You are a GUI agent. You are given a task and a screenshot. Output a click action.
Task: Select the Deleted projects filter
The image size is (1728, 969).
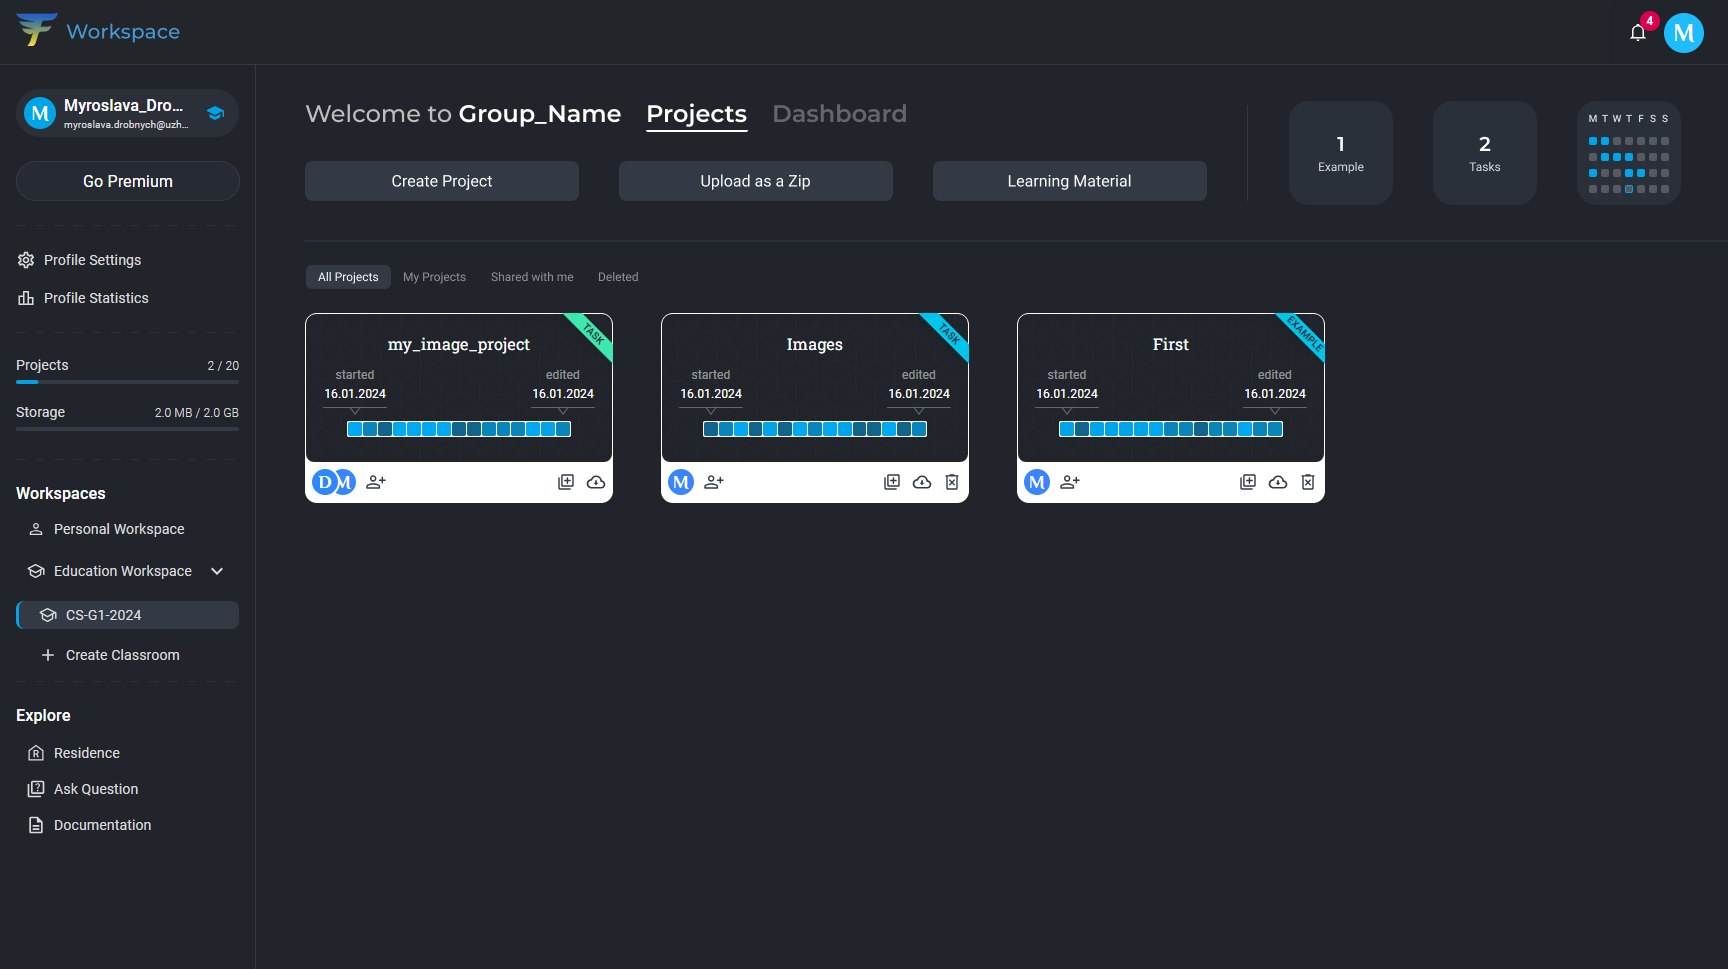click(x=618, y=277)
